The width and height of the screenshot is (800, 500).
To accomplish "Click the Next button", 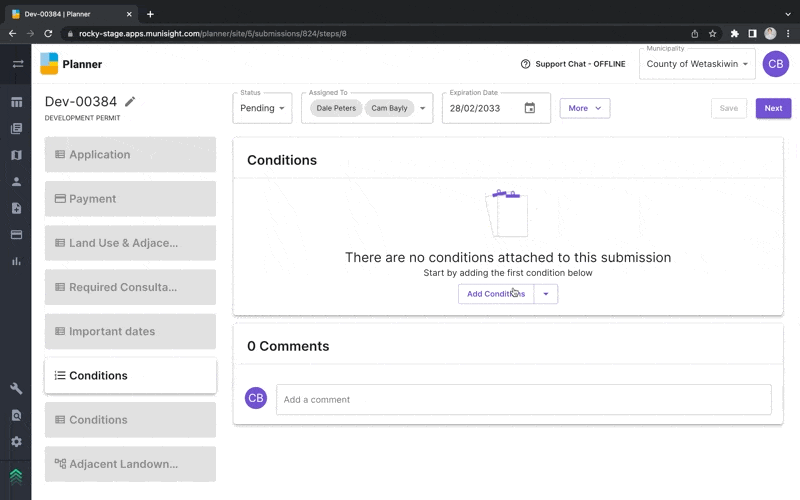I will click(x=773, y=108).
